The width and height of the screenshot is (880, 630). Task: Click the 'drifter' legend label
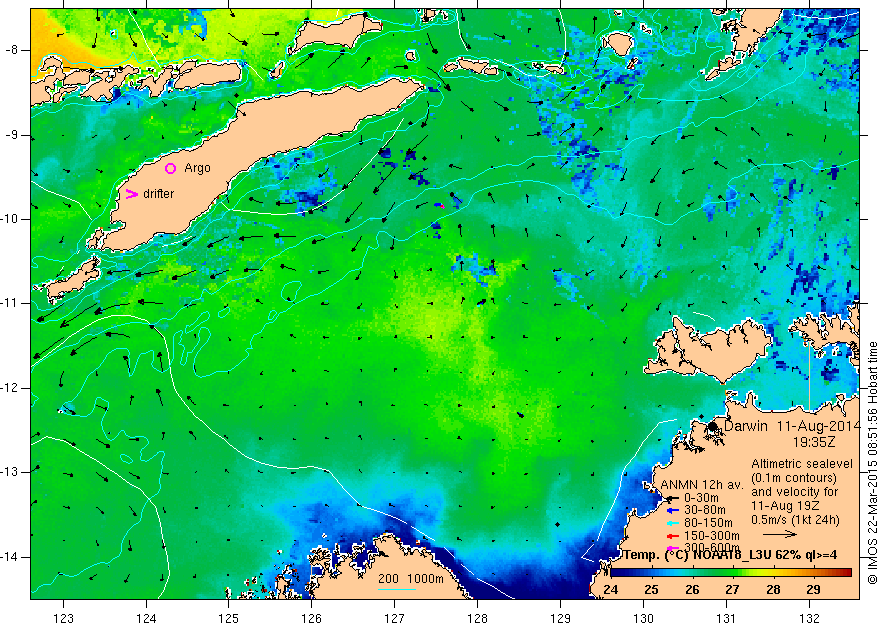pos(159,194)
